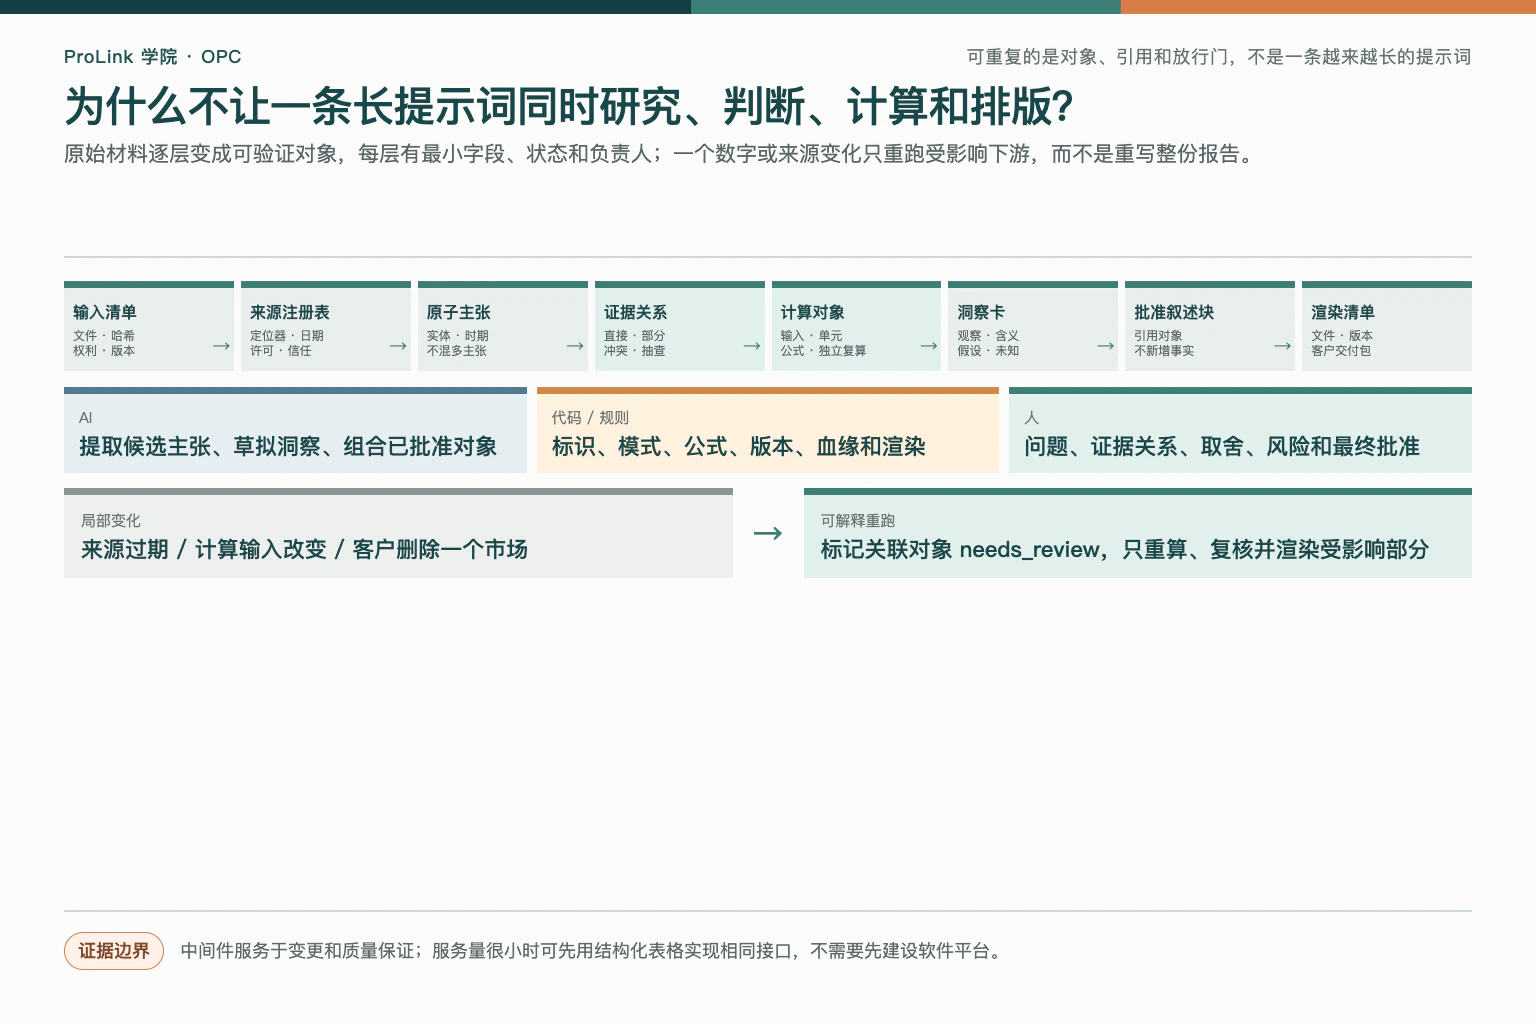Click the text starting 标记关联对象 needs_review
The width and height of the screenshot is (1536, 1024).
click(1125, 549)
